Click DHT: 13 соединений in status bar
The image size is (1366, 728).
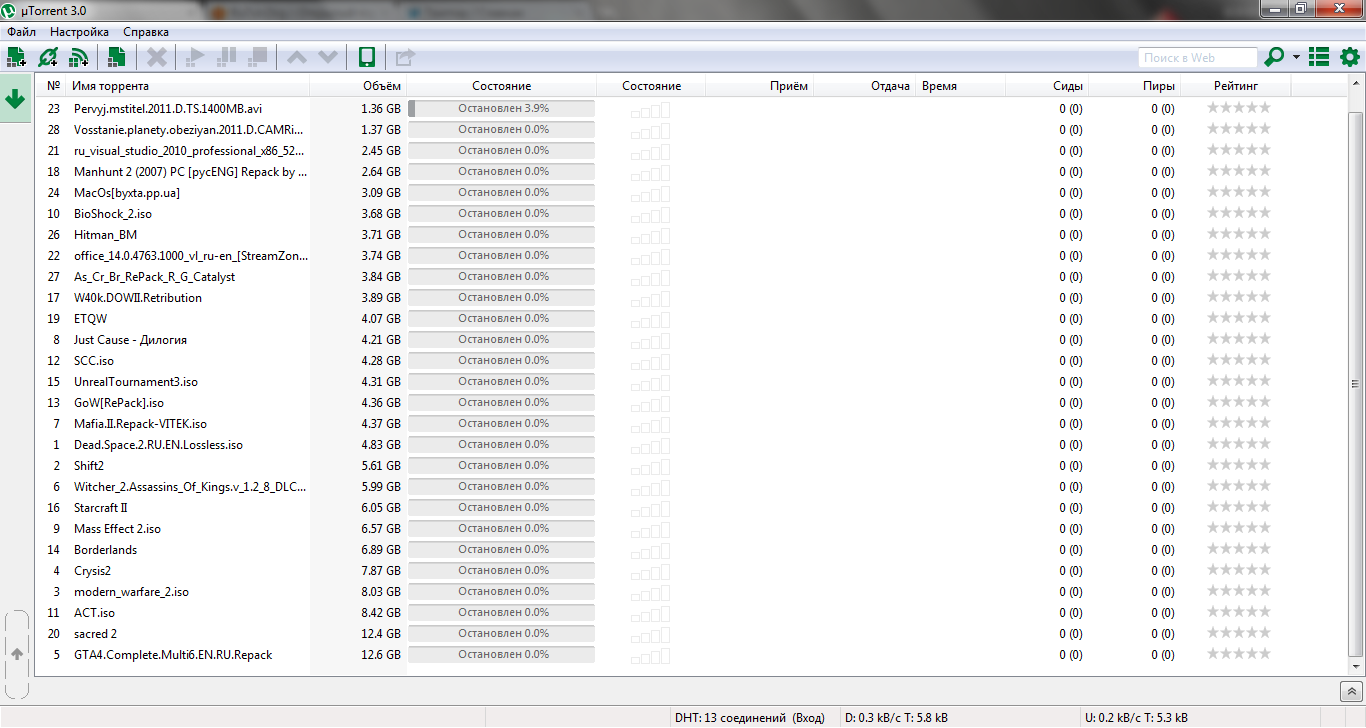point(750,717)
